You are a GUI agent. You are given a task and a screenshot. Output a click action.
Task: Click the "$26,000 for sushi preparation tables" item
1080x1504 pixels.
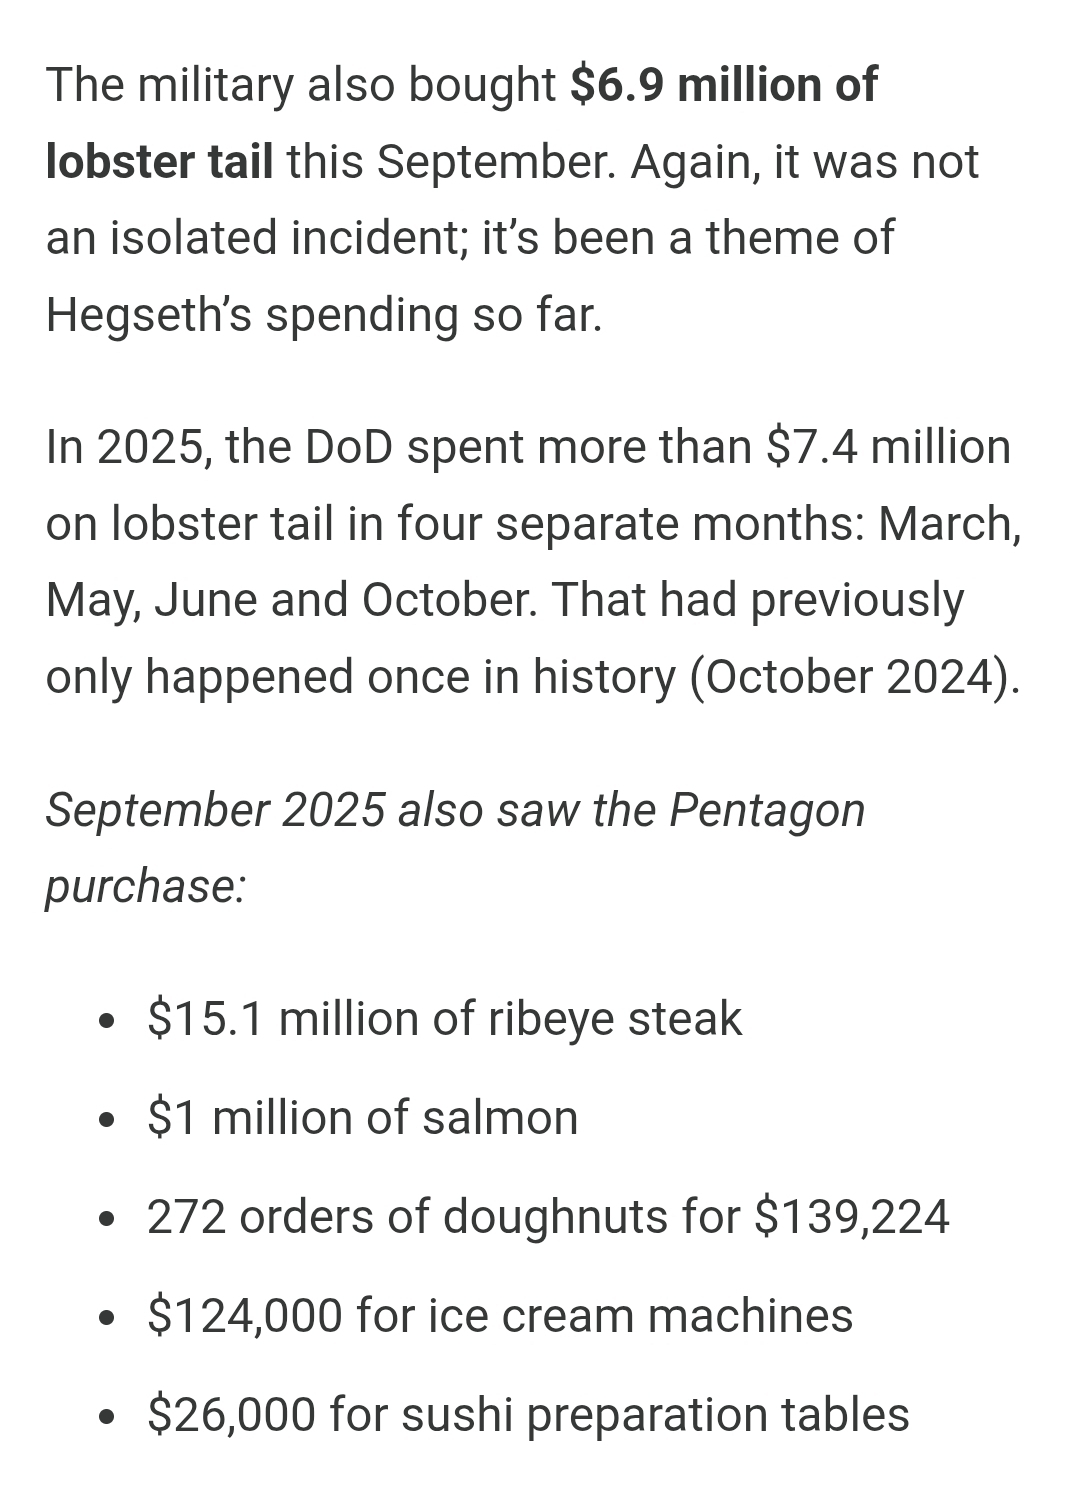pos(528,1415)
